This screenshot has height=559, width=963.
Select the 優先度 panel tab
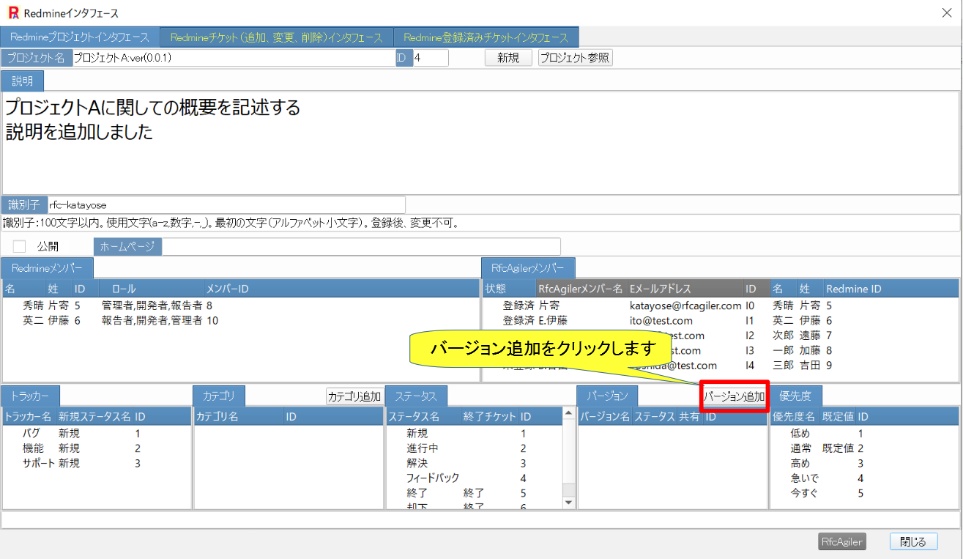coord(795,396)
